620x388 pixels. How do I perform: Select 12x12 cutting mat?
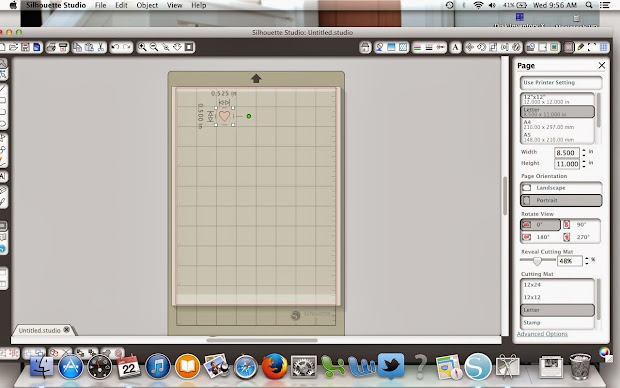(x=558, y=297)
